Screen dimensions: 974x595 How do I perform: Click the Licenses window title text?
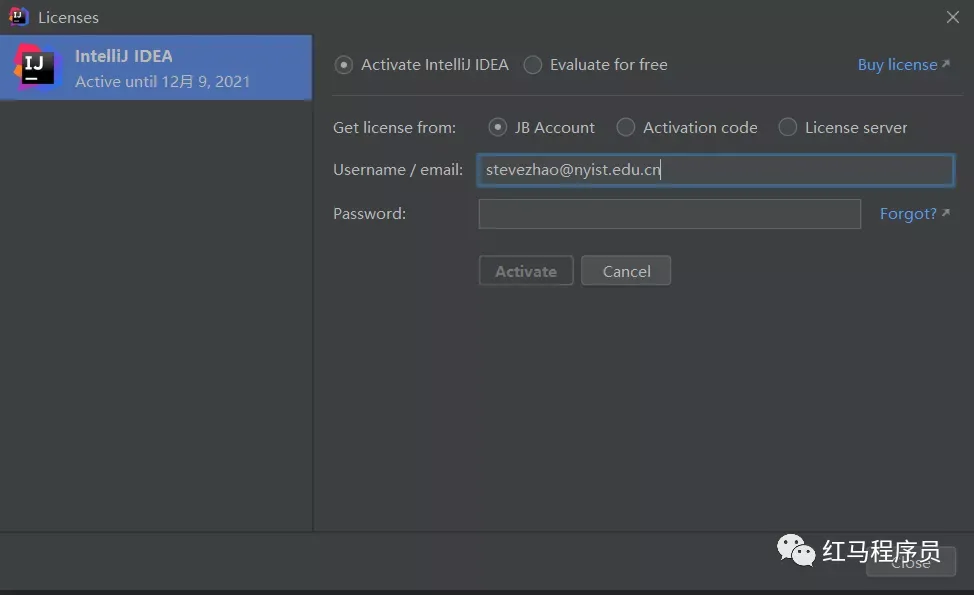point(68,18)
